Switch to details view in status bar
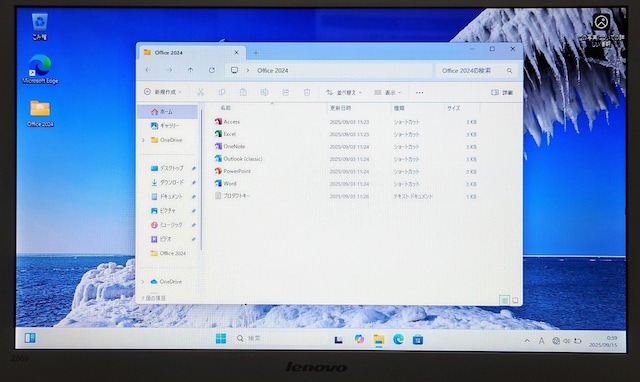640x382 pixels. [504, 300]
